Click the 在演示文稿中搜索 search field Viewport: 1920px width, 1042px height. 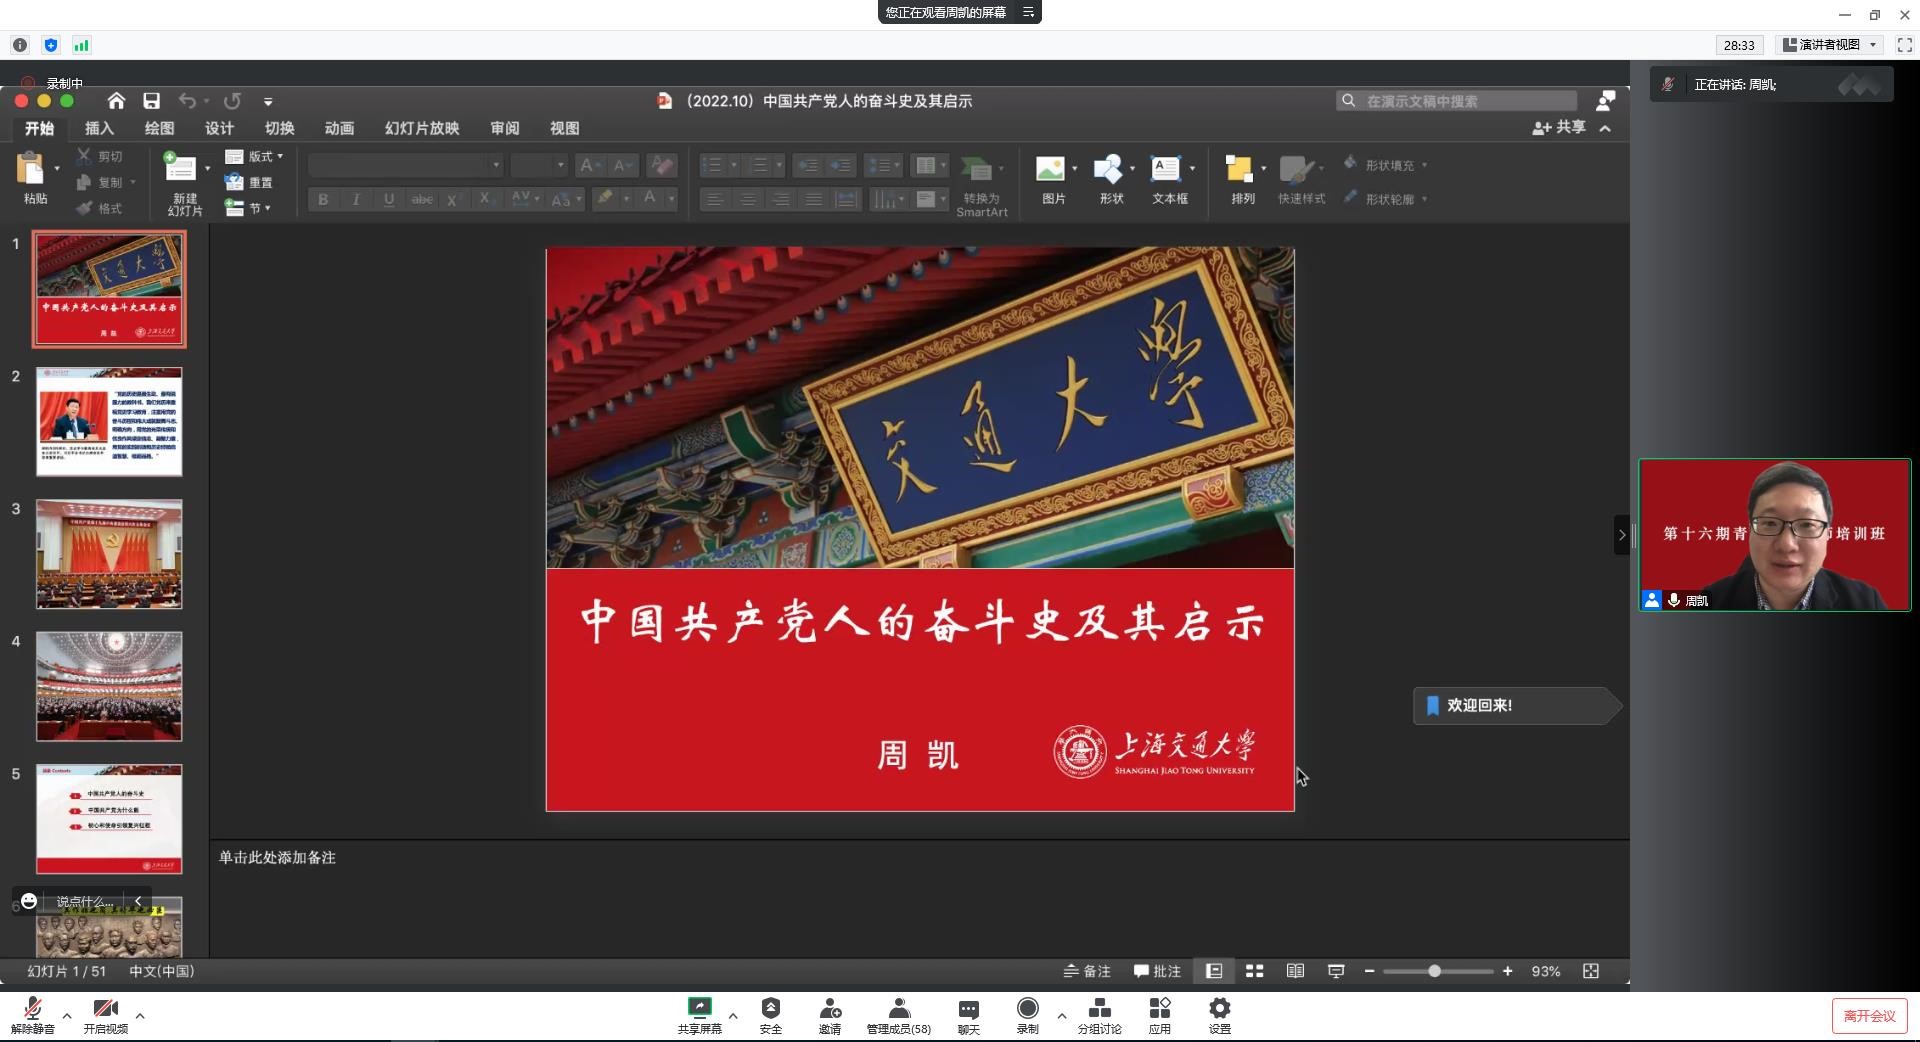1457,101
